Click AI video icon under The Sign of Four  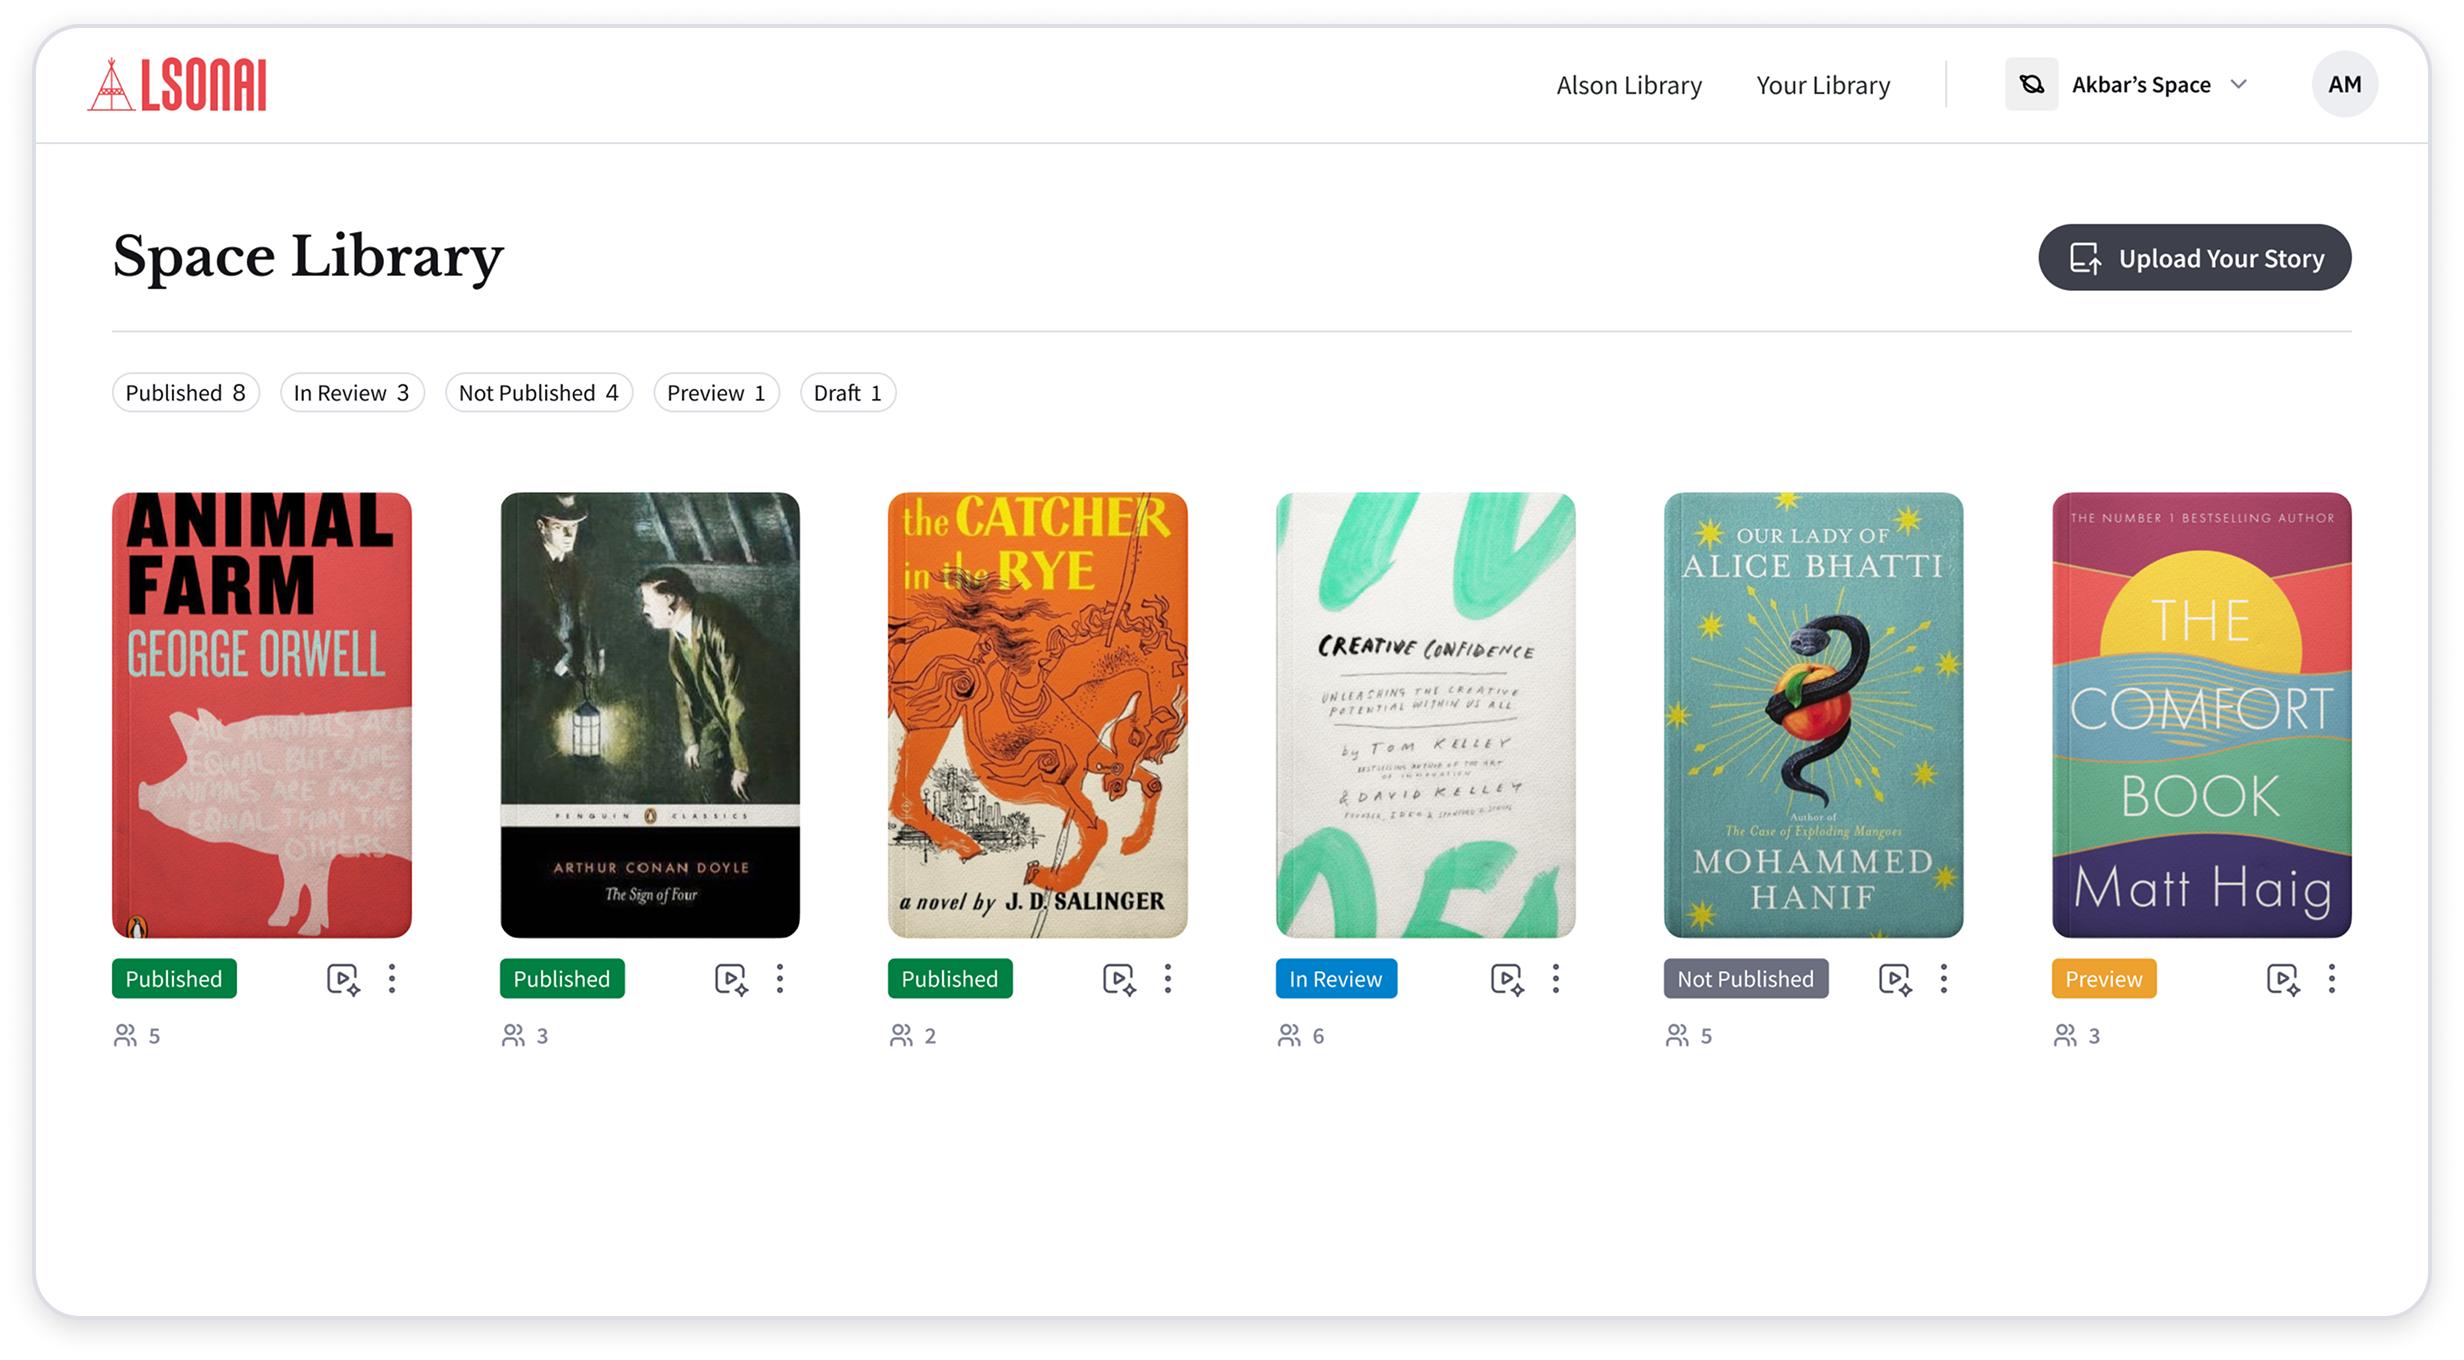pyautogui.click(x=731, y=979)
